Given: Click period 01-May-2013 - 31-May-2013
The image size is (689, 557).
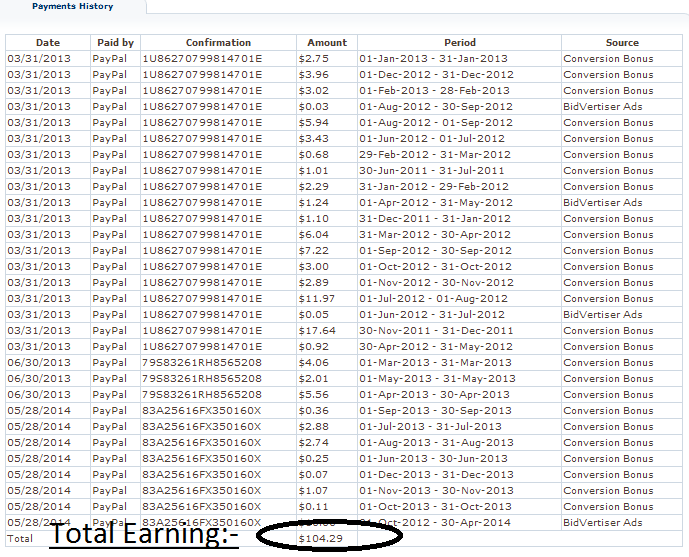Looking at the screenshot, I should click(437, 379).
